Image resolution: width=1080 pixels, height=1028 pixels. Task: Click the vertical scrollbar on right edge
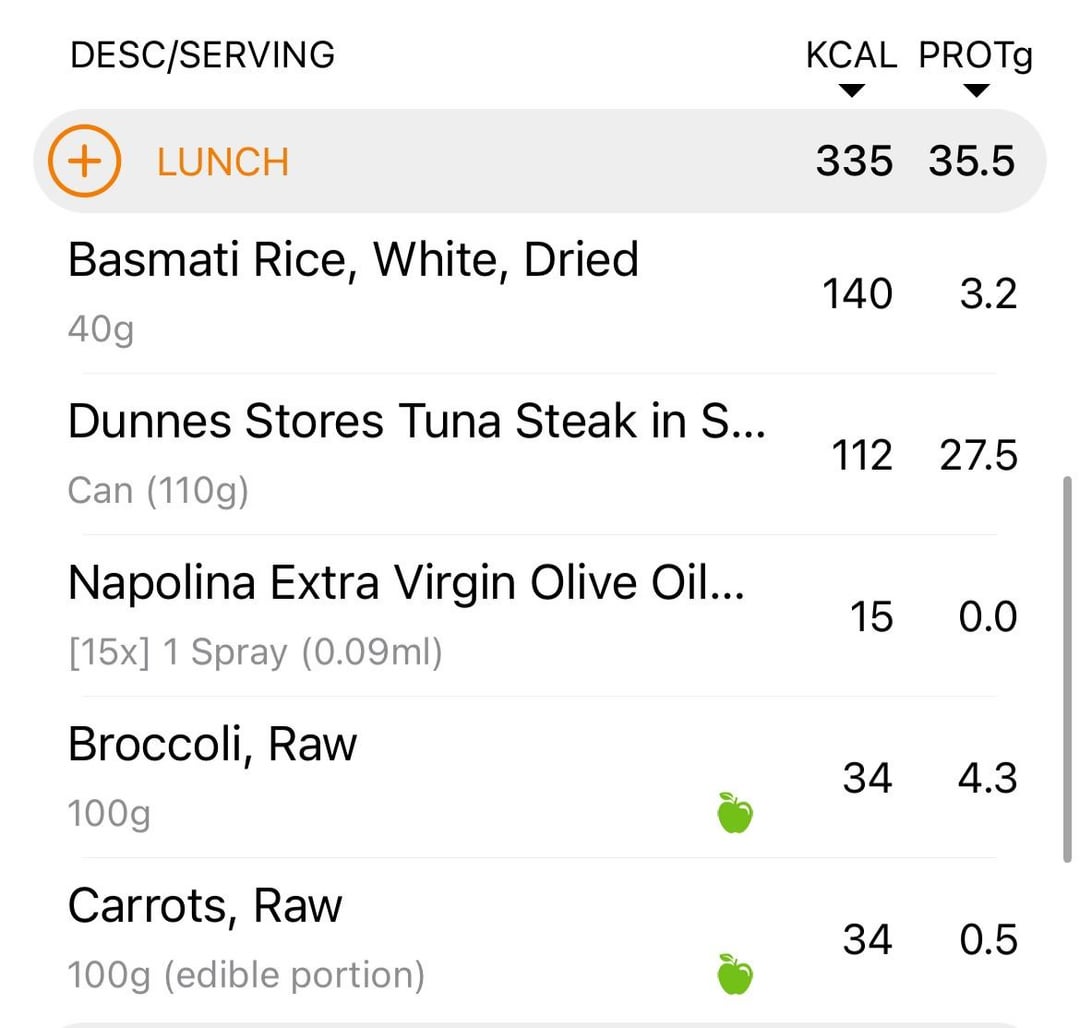1067,669
